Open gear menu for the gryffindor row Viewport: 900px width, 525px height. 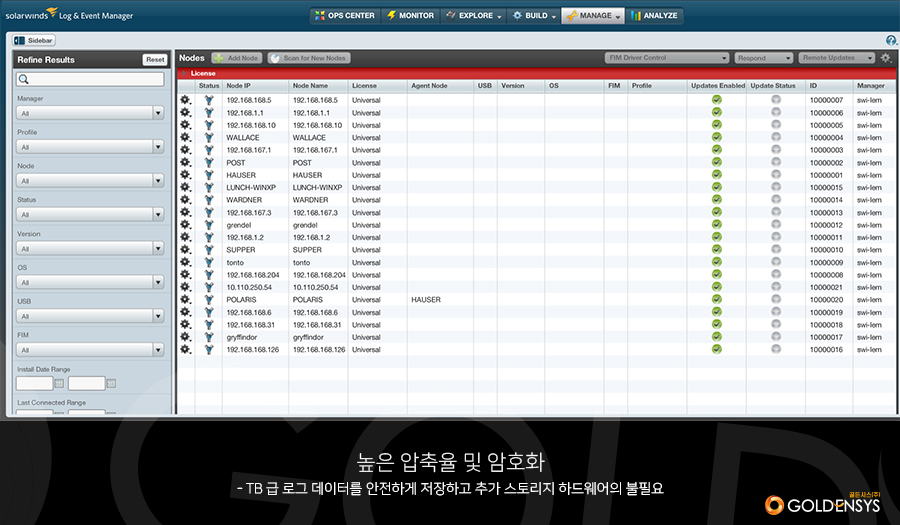tap(185, 337)
